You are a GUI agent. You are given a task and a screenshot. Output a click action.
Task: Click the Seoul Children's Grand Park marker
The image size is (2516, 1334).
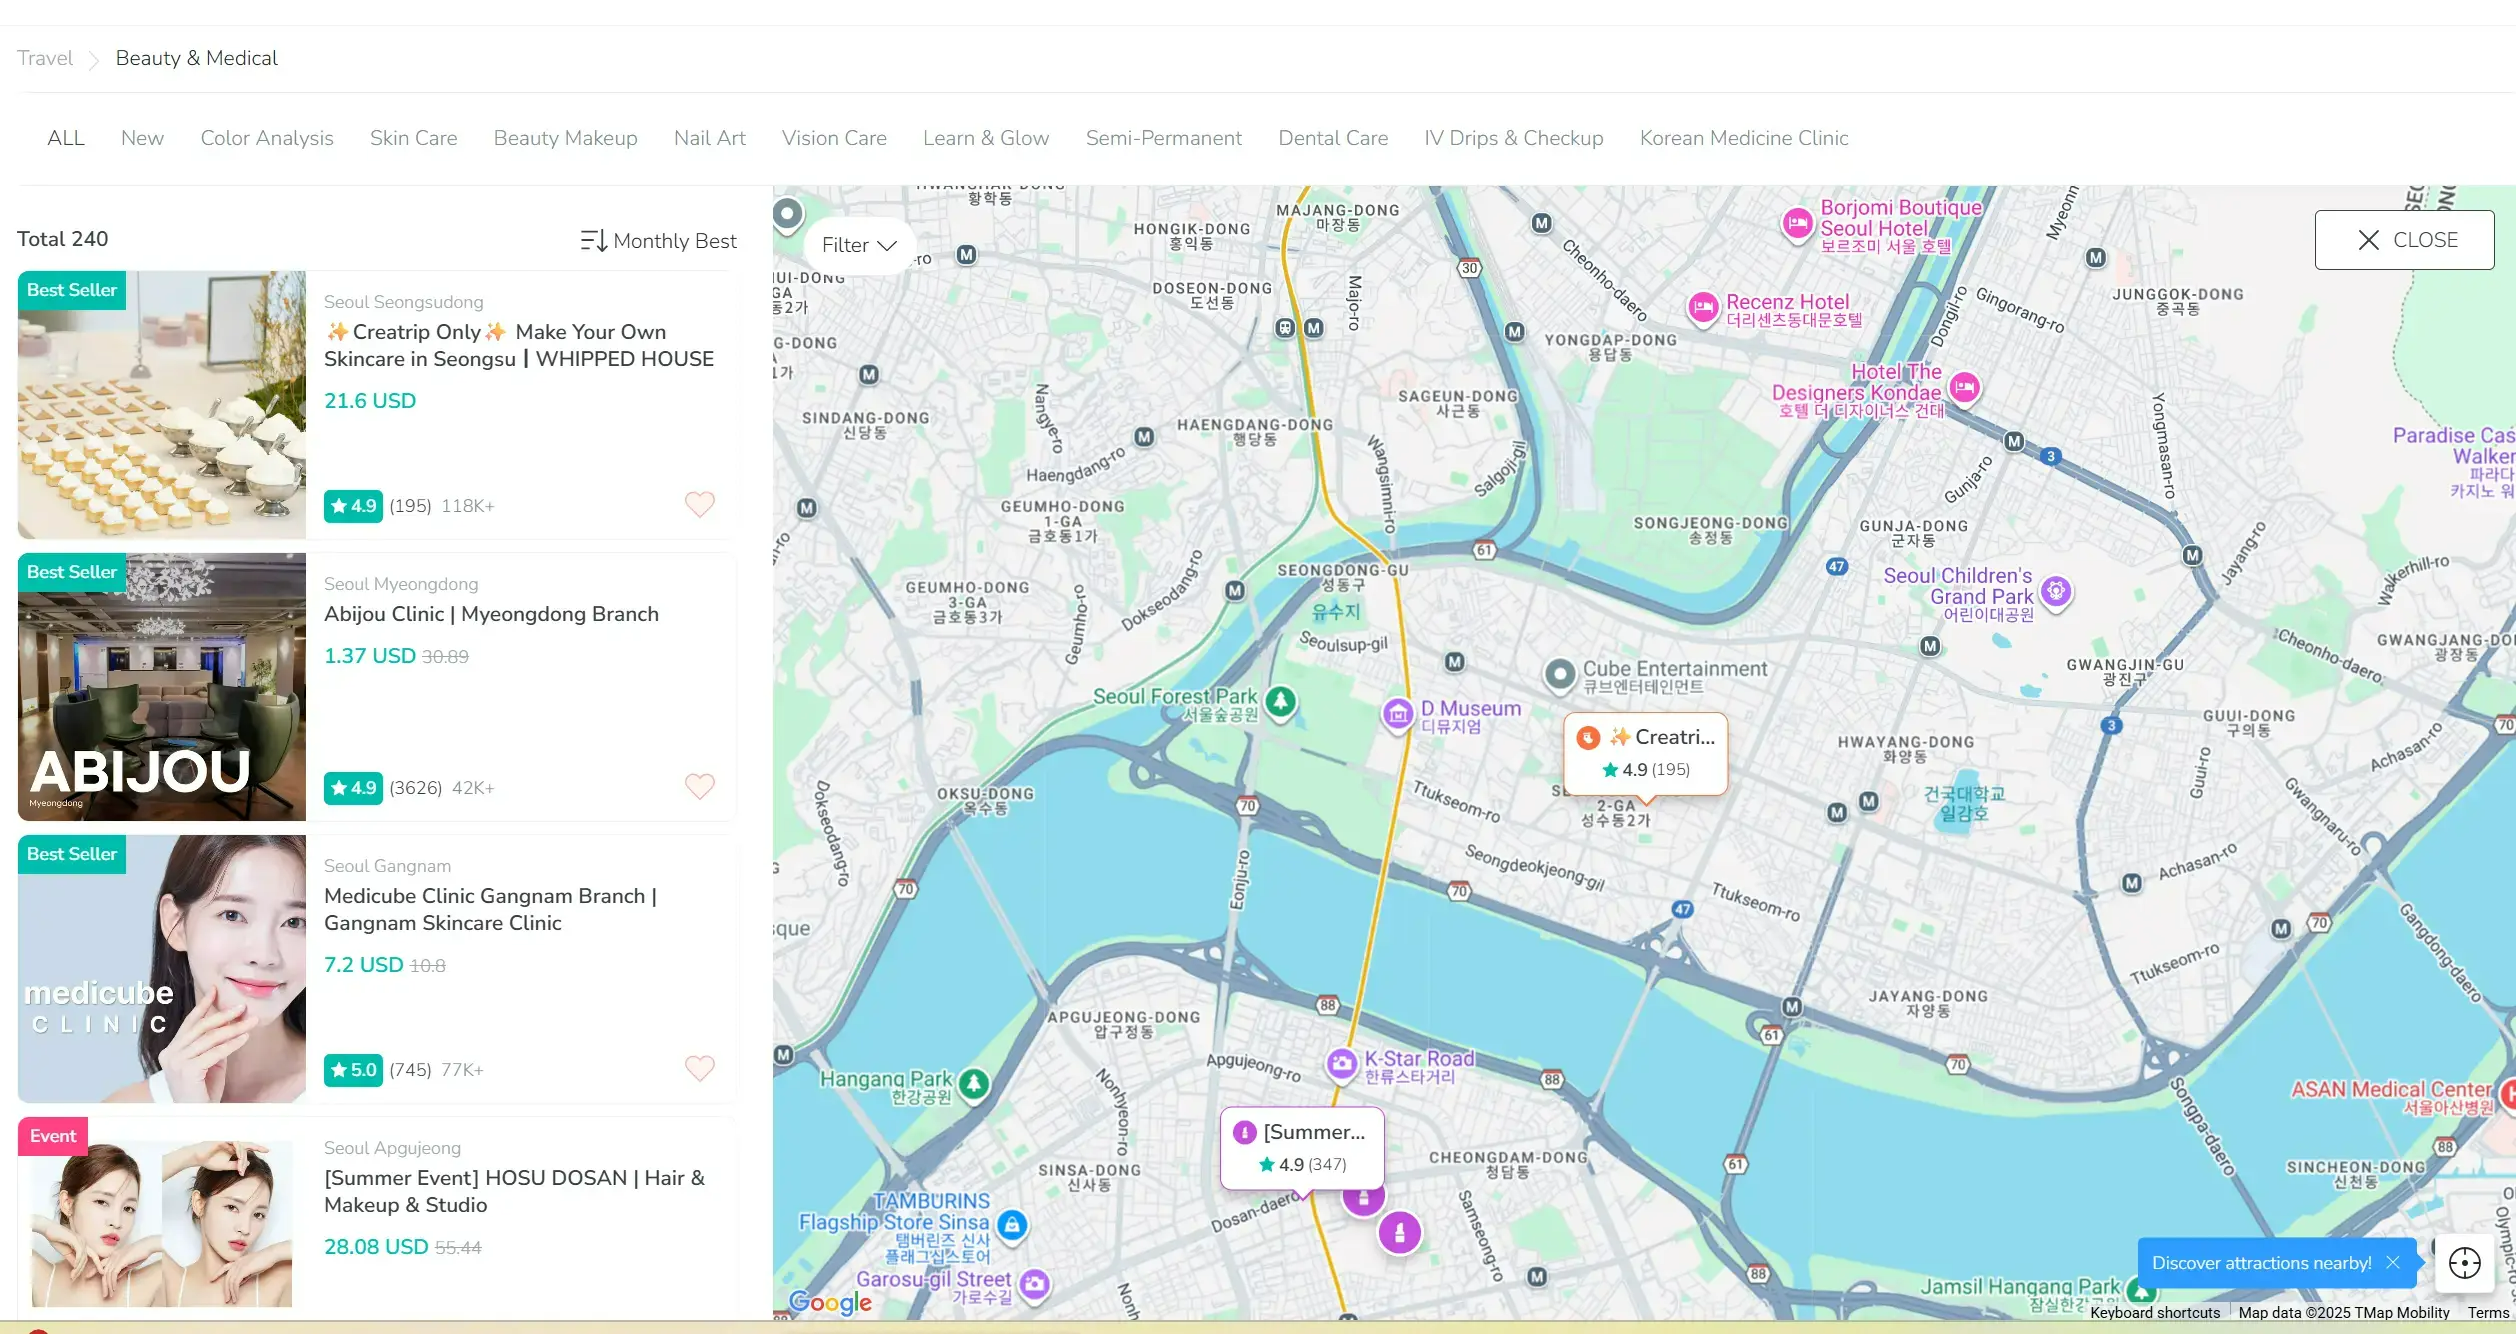click(x=2056, y=591)
